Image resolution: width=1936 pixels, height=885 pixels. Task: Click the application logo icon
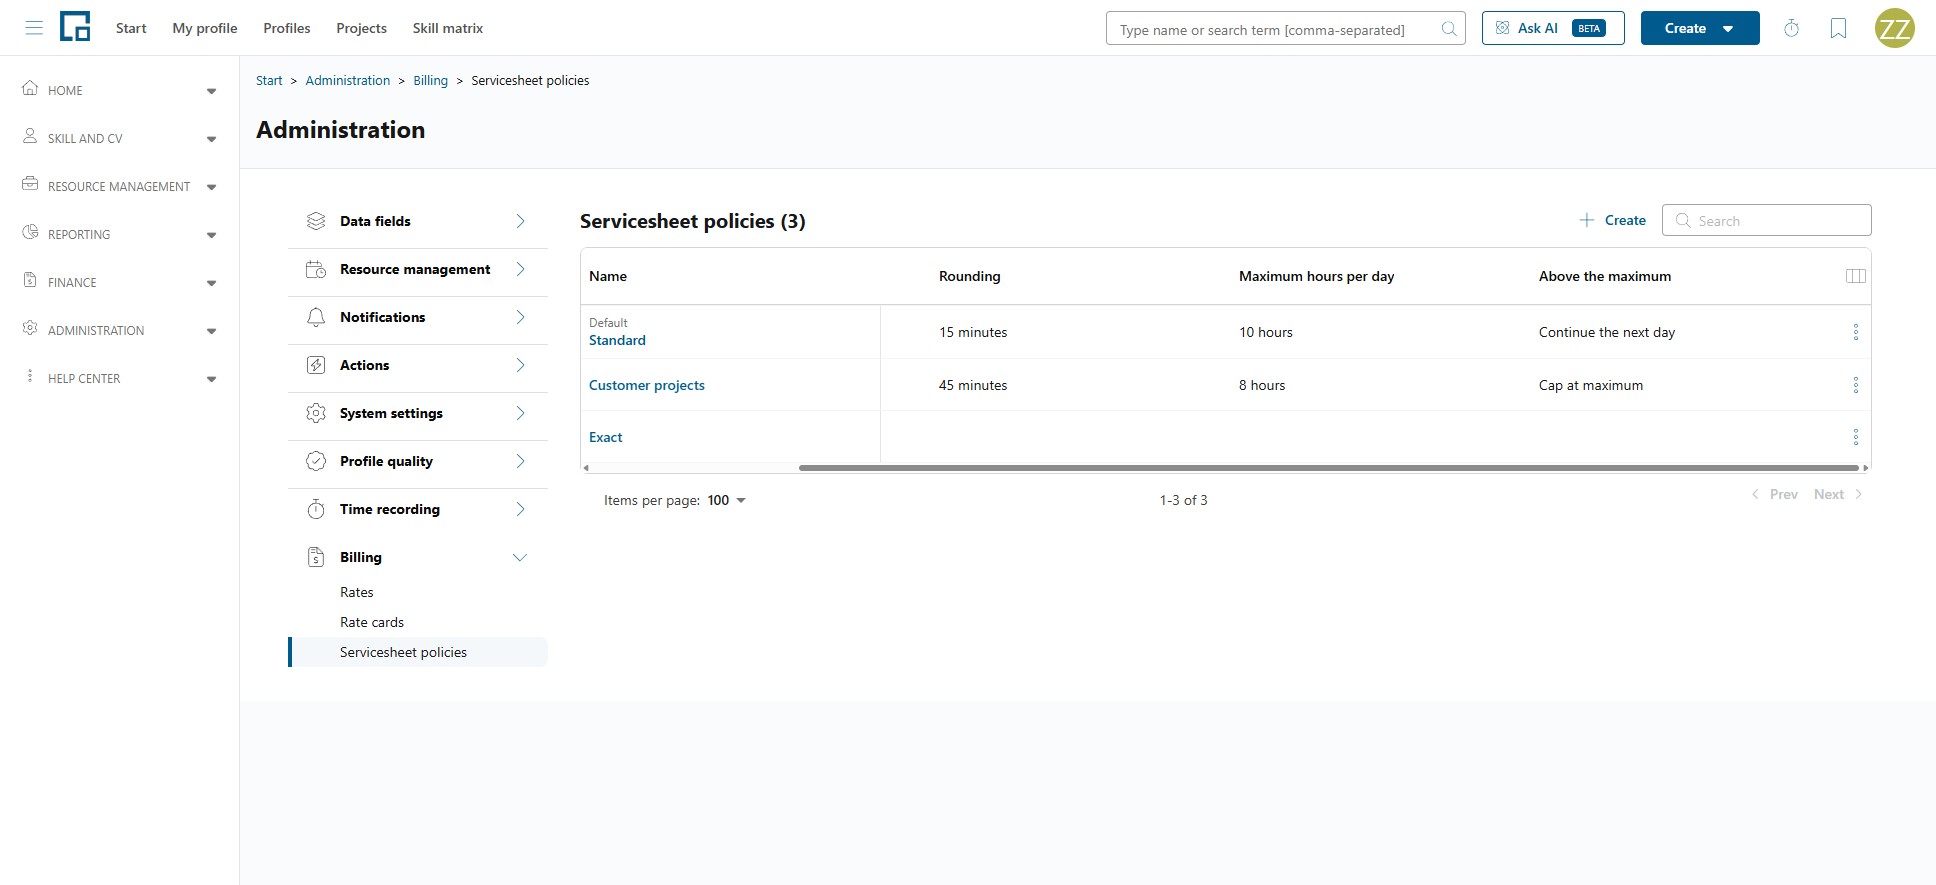75,27
